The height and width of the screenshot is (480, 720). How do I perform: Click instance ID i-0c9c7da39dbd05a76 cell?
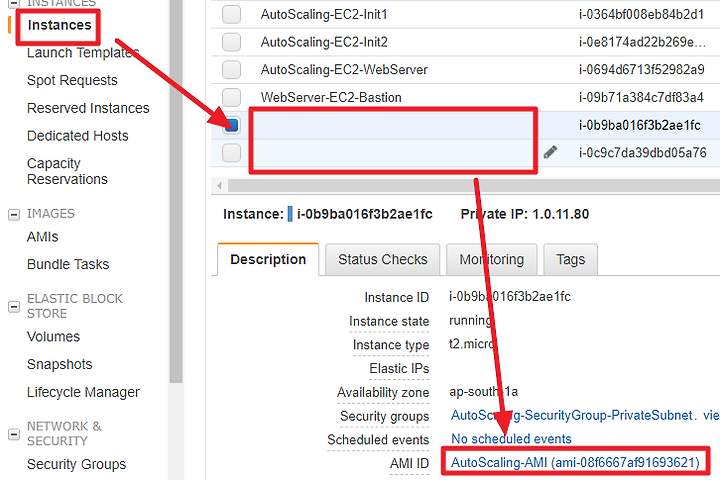(x=642, y=152)
